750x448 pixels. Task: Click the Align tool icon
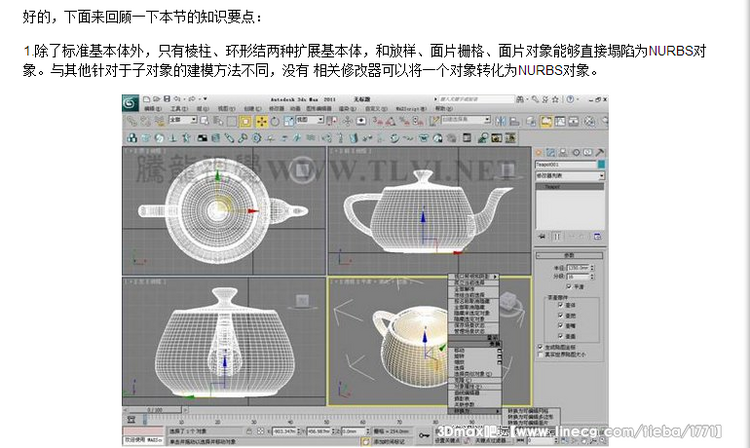point(514,121)
